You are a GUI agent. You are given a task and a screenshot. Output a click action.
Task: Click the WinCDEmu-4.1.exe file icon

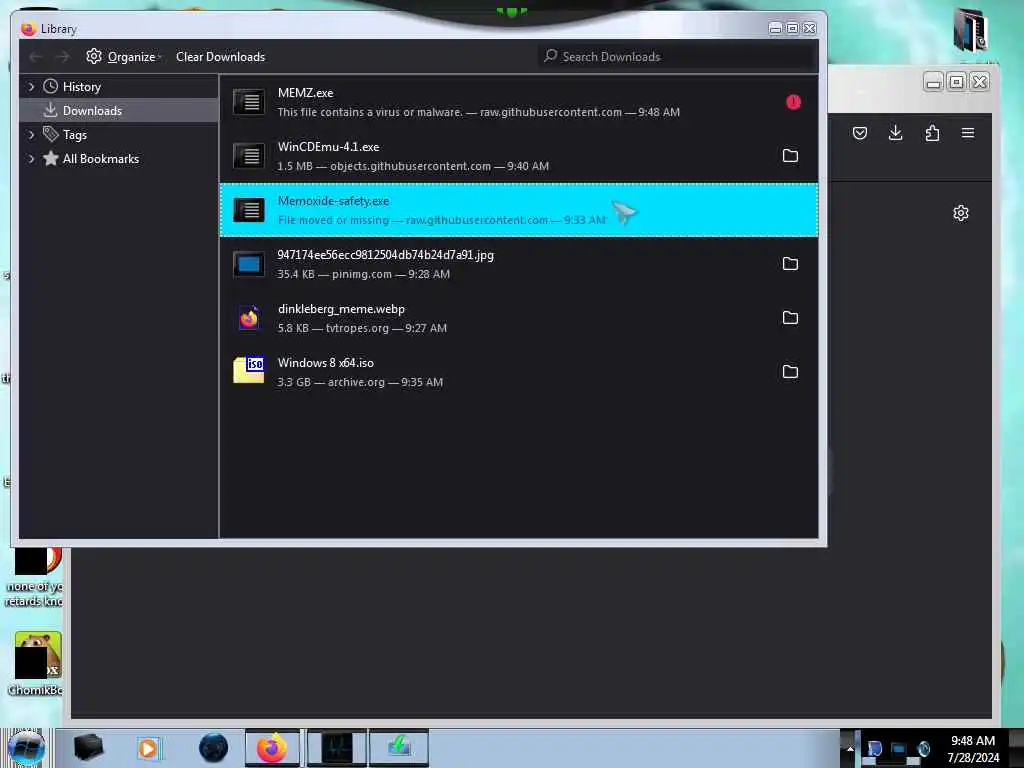pyautogui.click(x=249, y=156)
